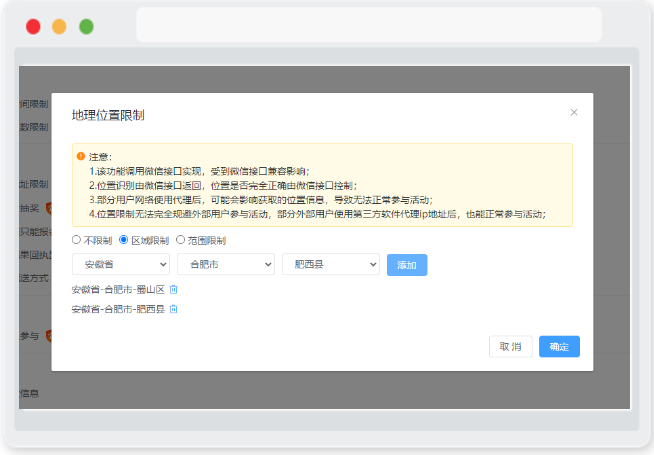The width and height of the screenshot is (654, 455).
Task: Click the 添加 button
Action: (x=407, y=265)
